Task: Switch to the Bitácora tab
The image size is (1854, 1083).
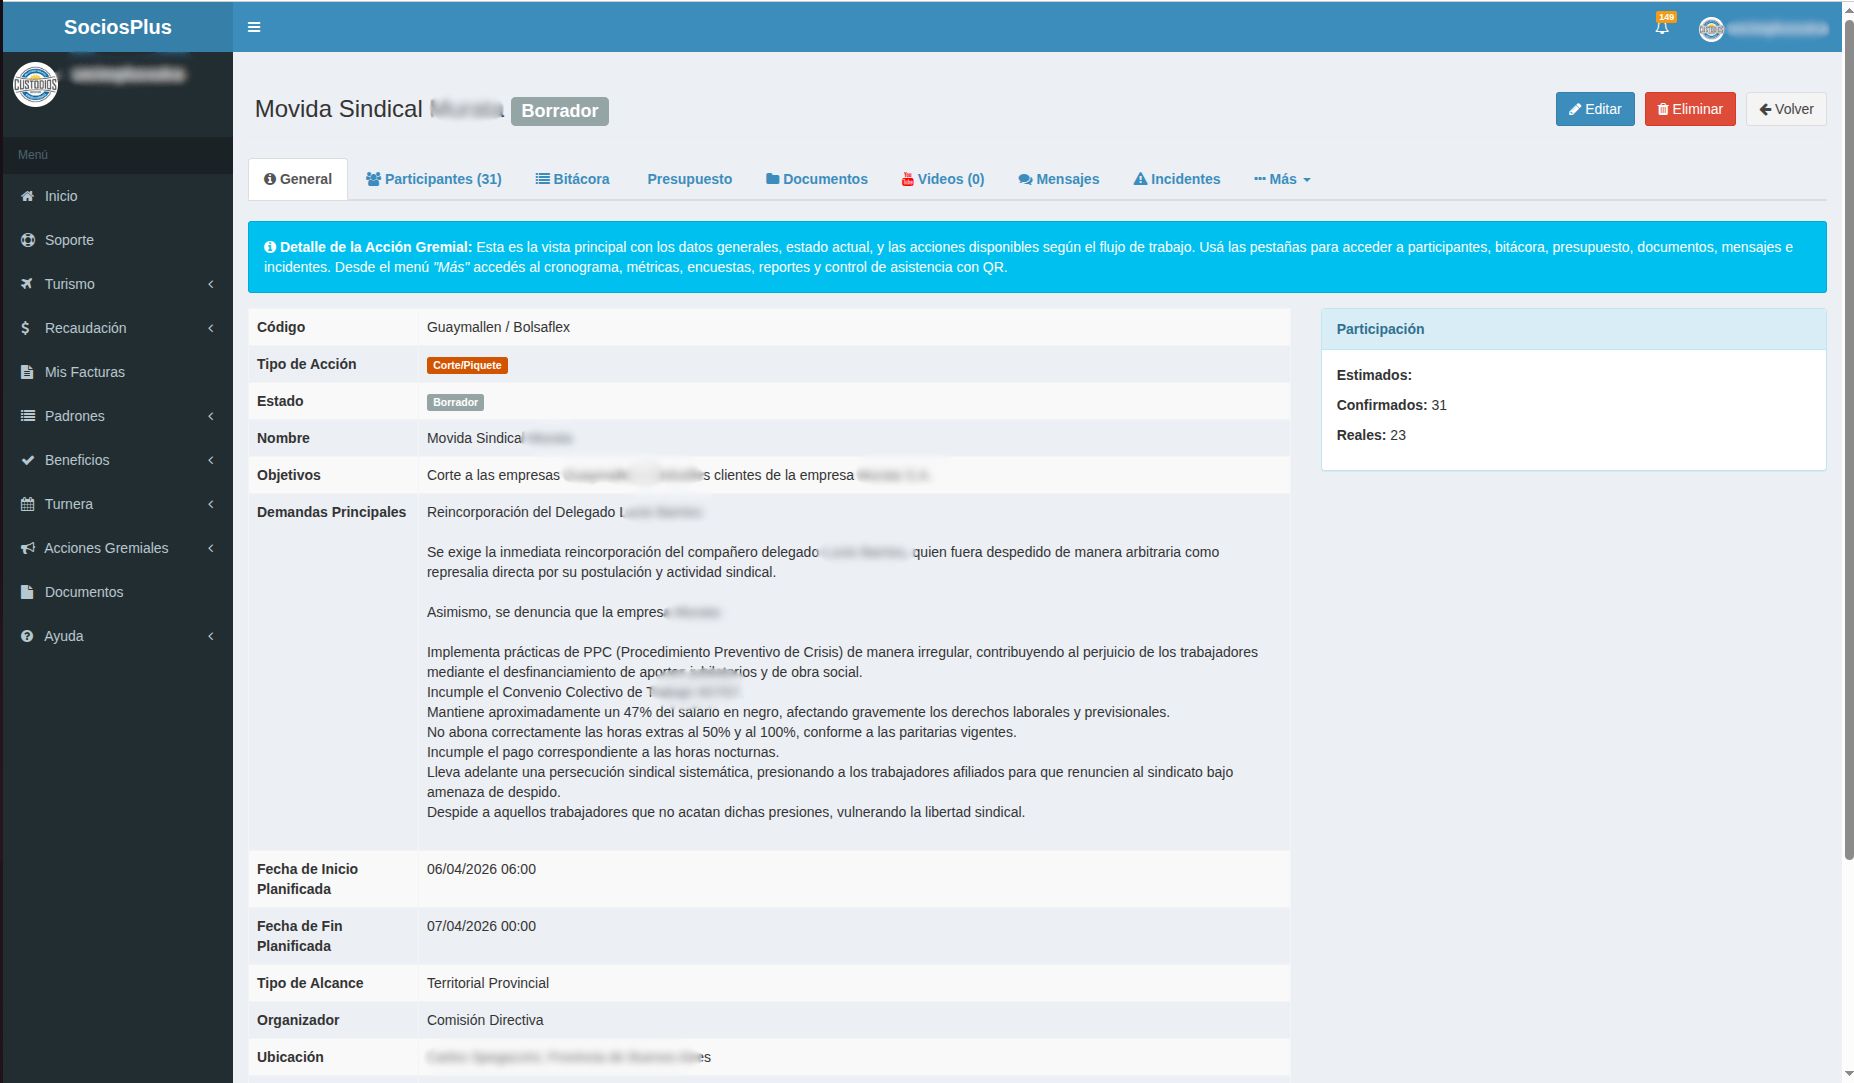Action: [x=572, y=179]
